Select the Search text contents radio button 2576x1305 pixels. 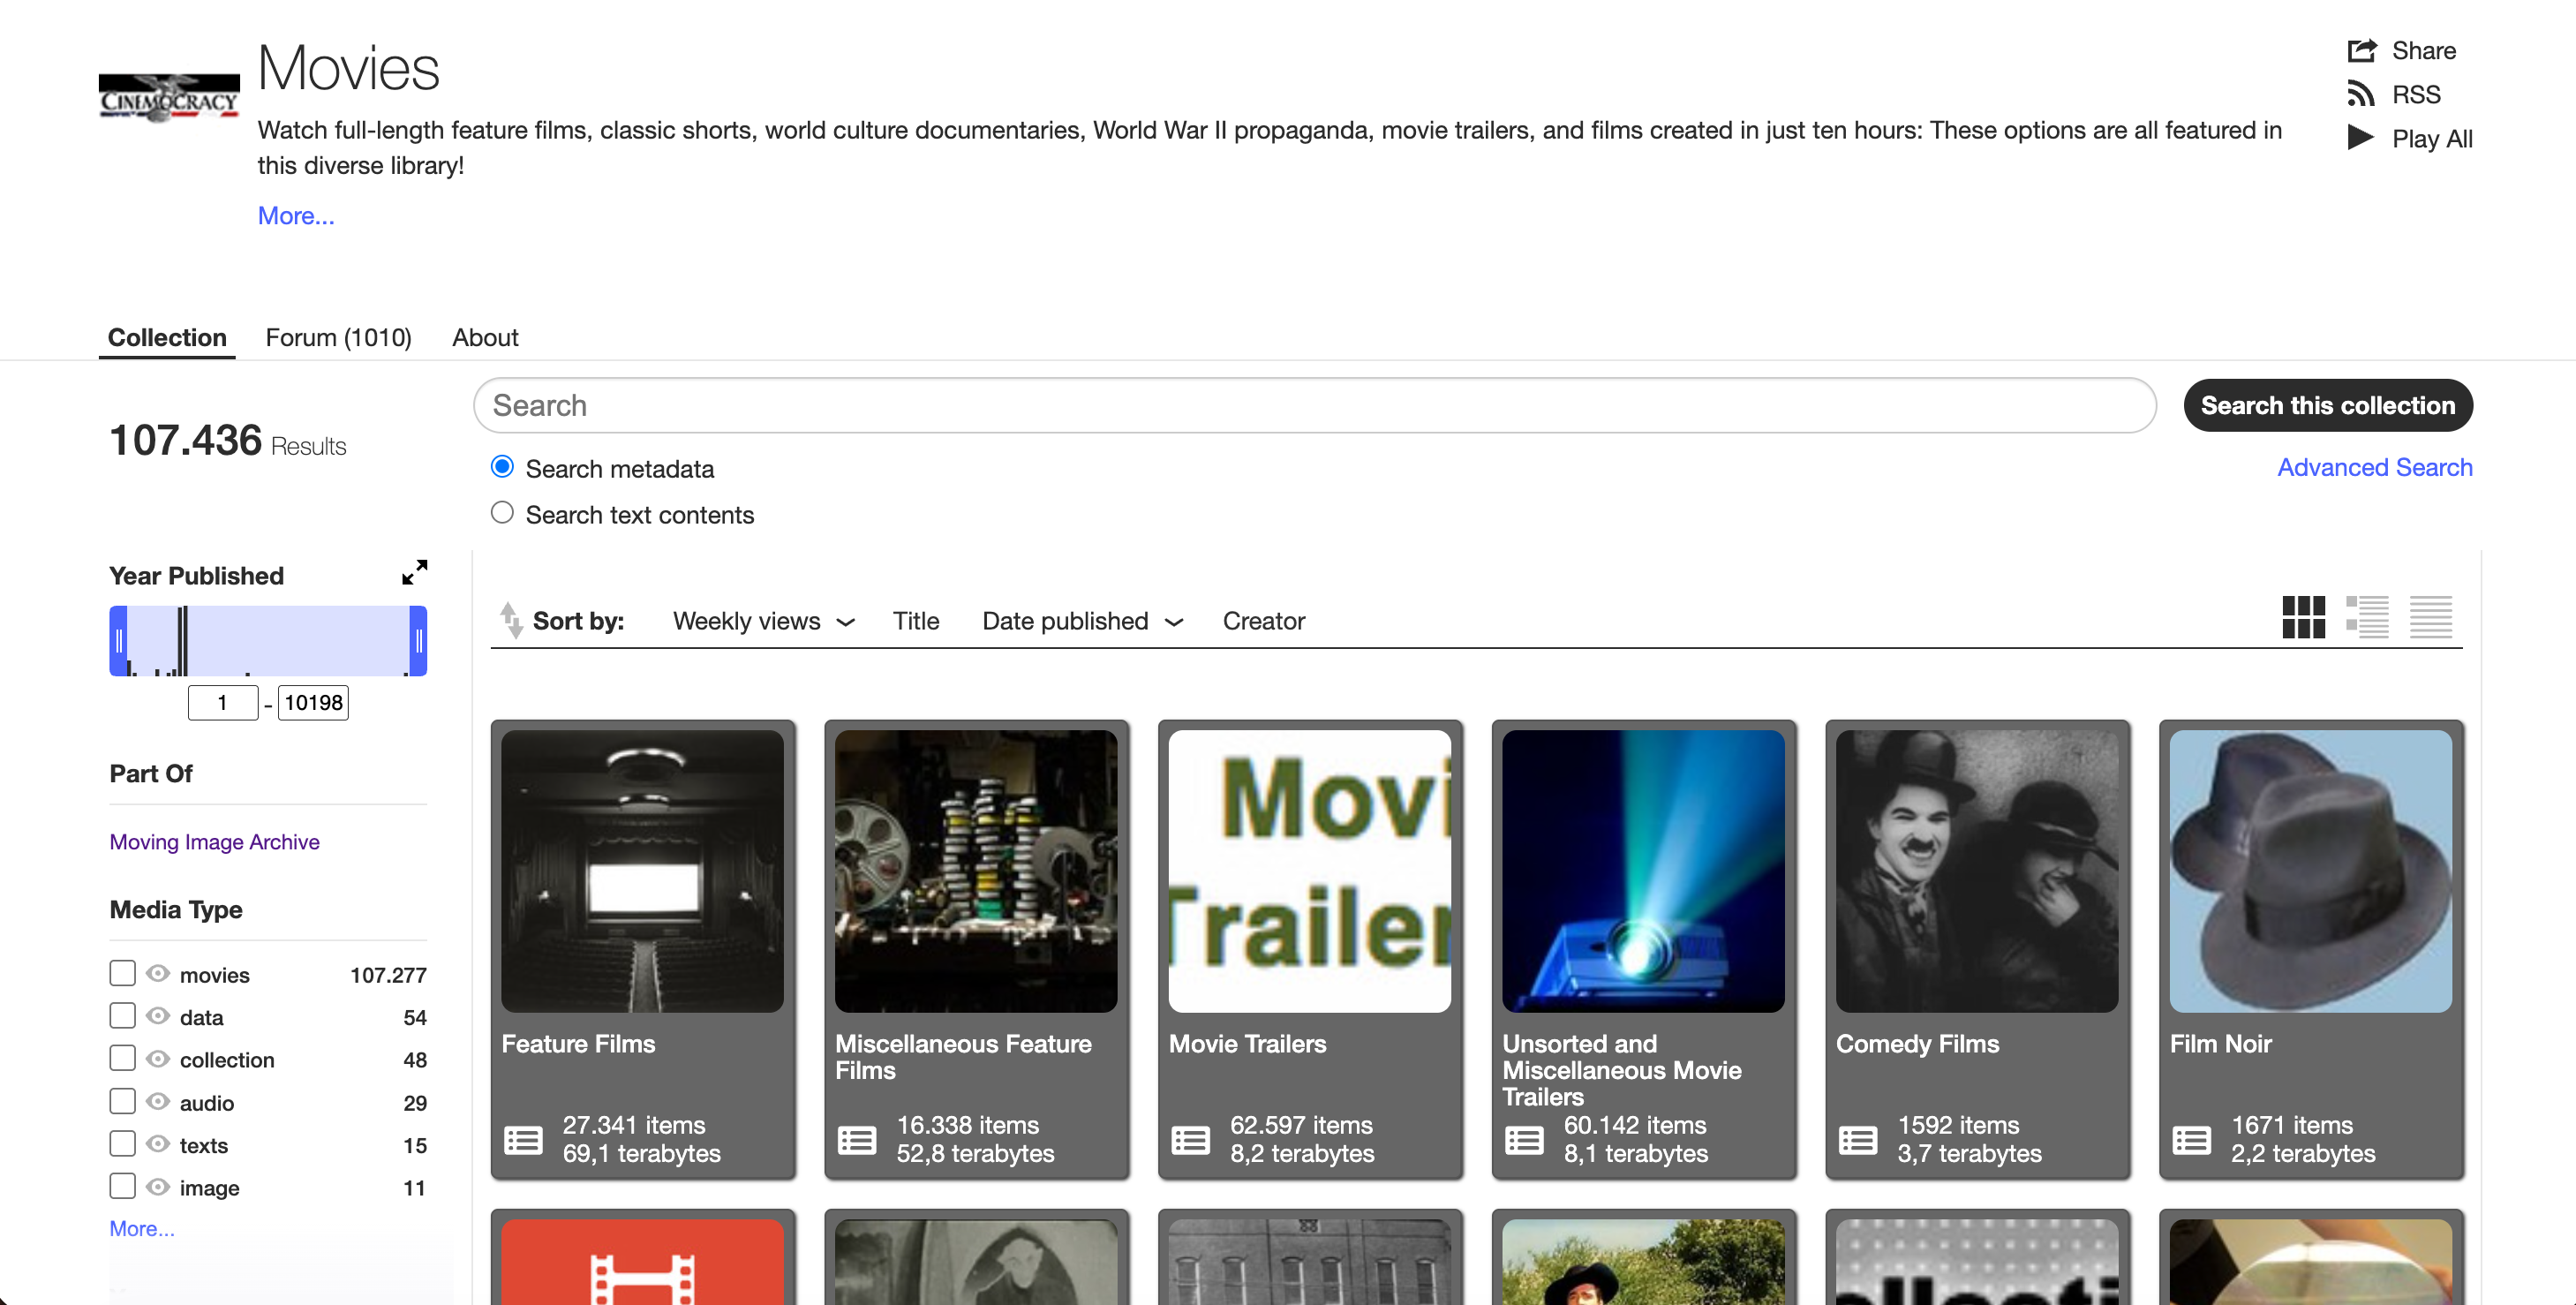coord(502,512)
